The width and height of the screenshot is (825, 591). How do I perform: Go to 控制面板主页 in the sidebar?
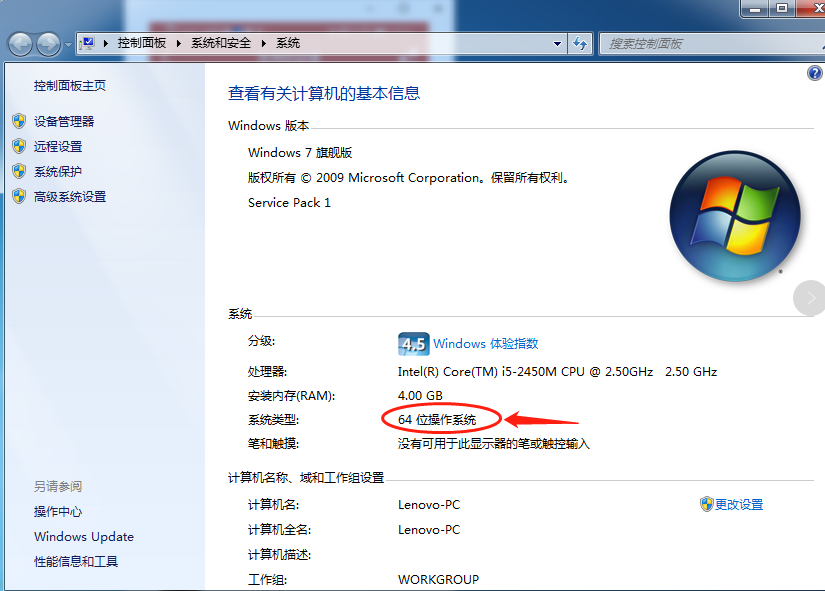[x=70, y=86]
